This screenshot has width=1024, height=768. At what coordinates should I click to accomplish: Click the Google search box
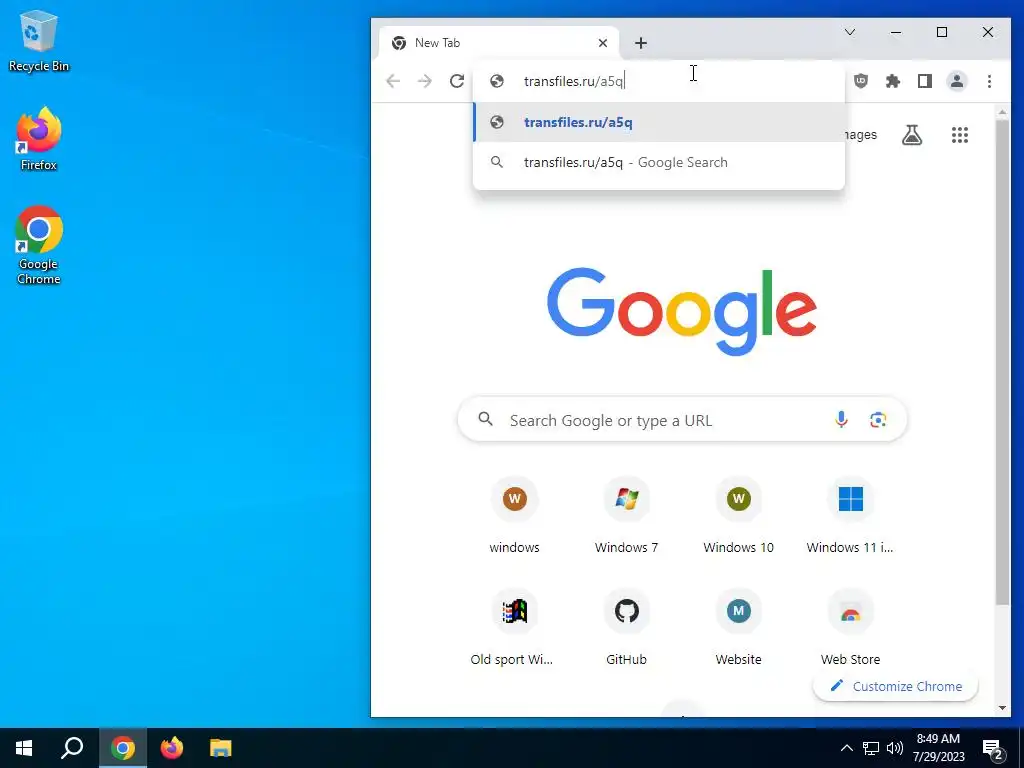682,419
